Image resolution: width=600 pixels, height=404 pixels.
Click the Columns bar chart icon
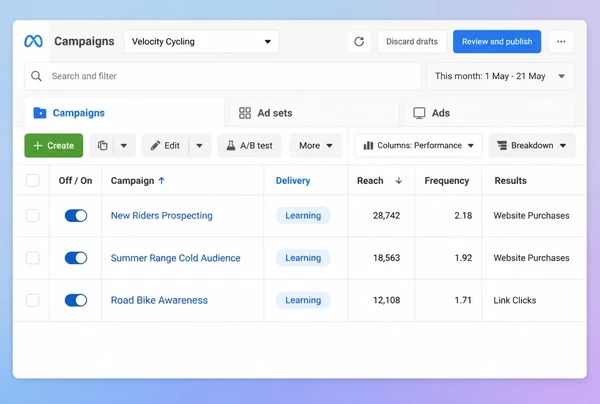[x=368, y=145]
